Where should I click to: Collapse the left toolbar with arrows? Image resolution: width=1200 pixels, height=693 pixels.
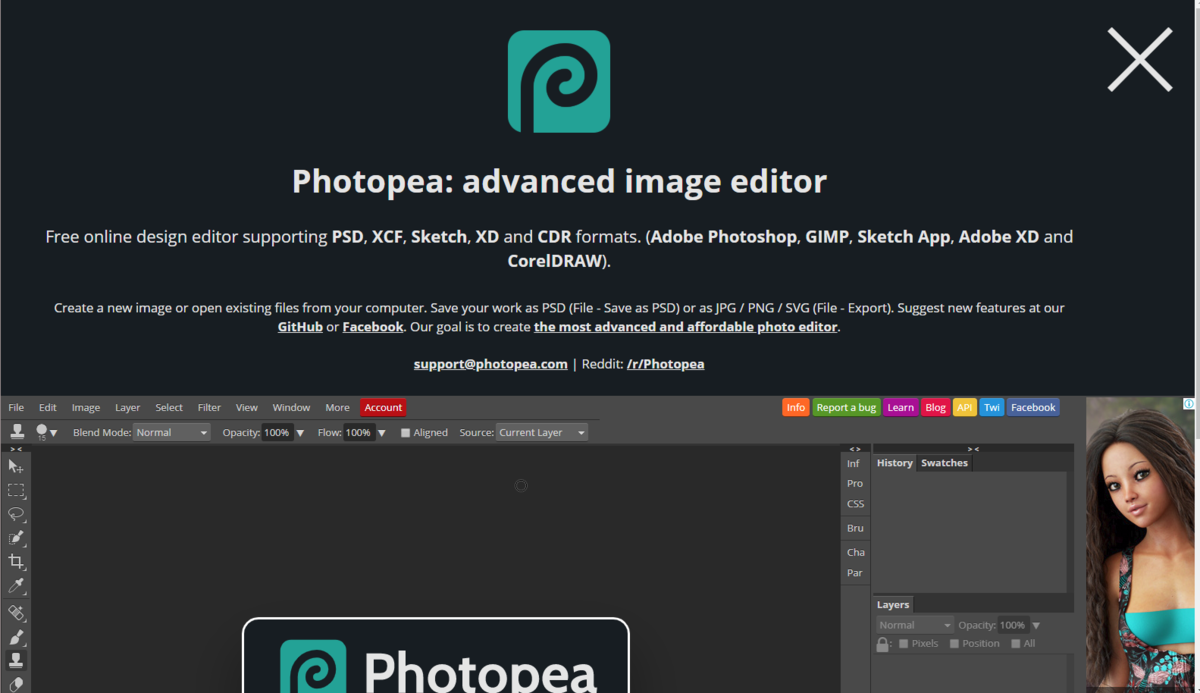(16, 449)
